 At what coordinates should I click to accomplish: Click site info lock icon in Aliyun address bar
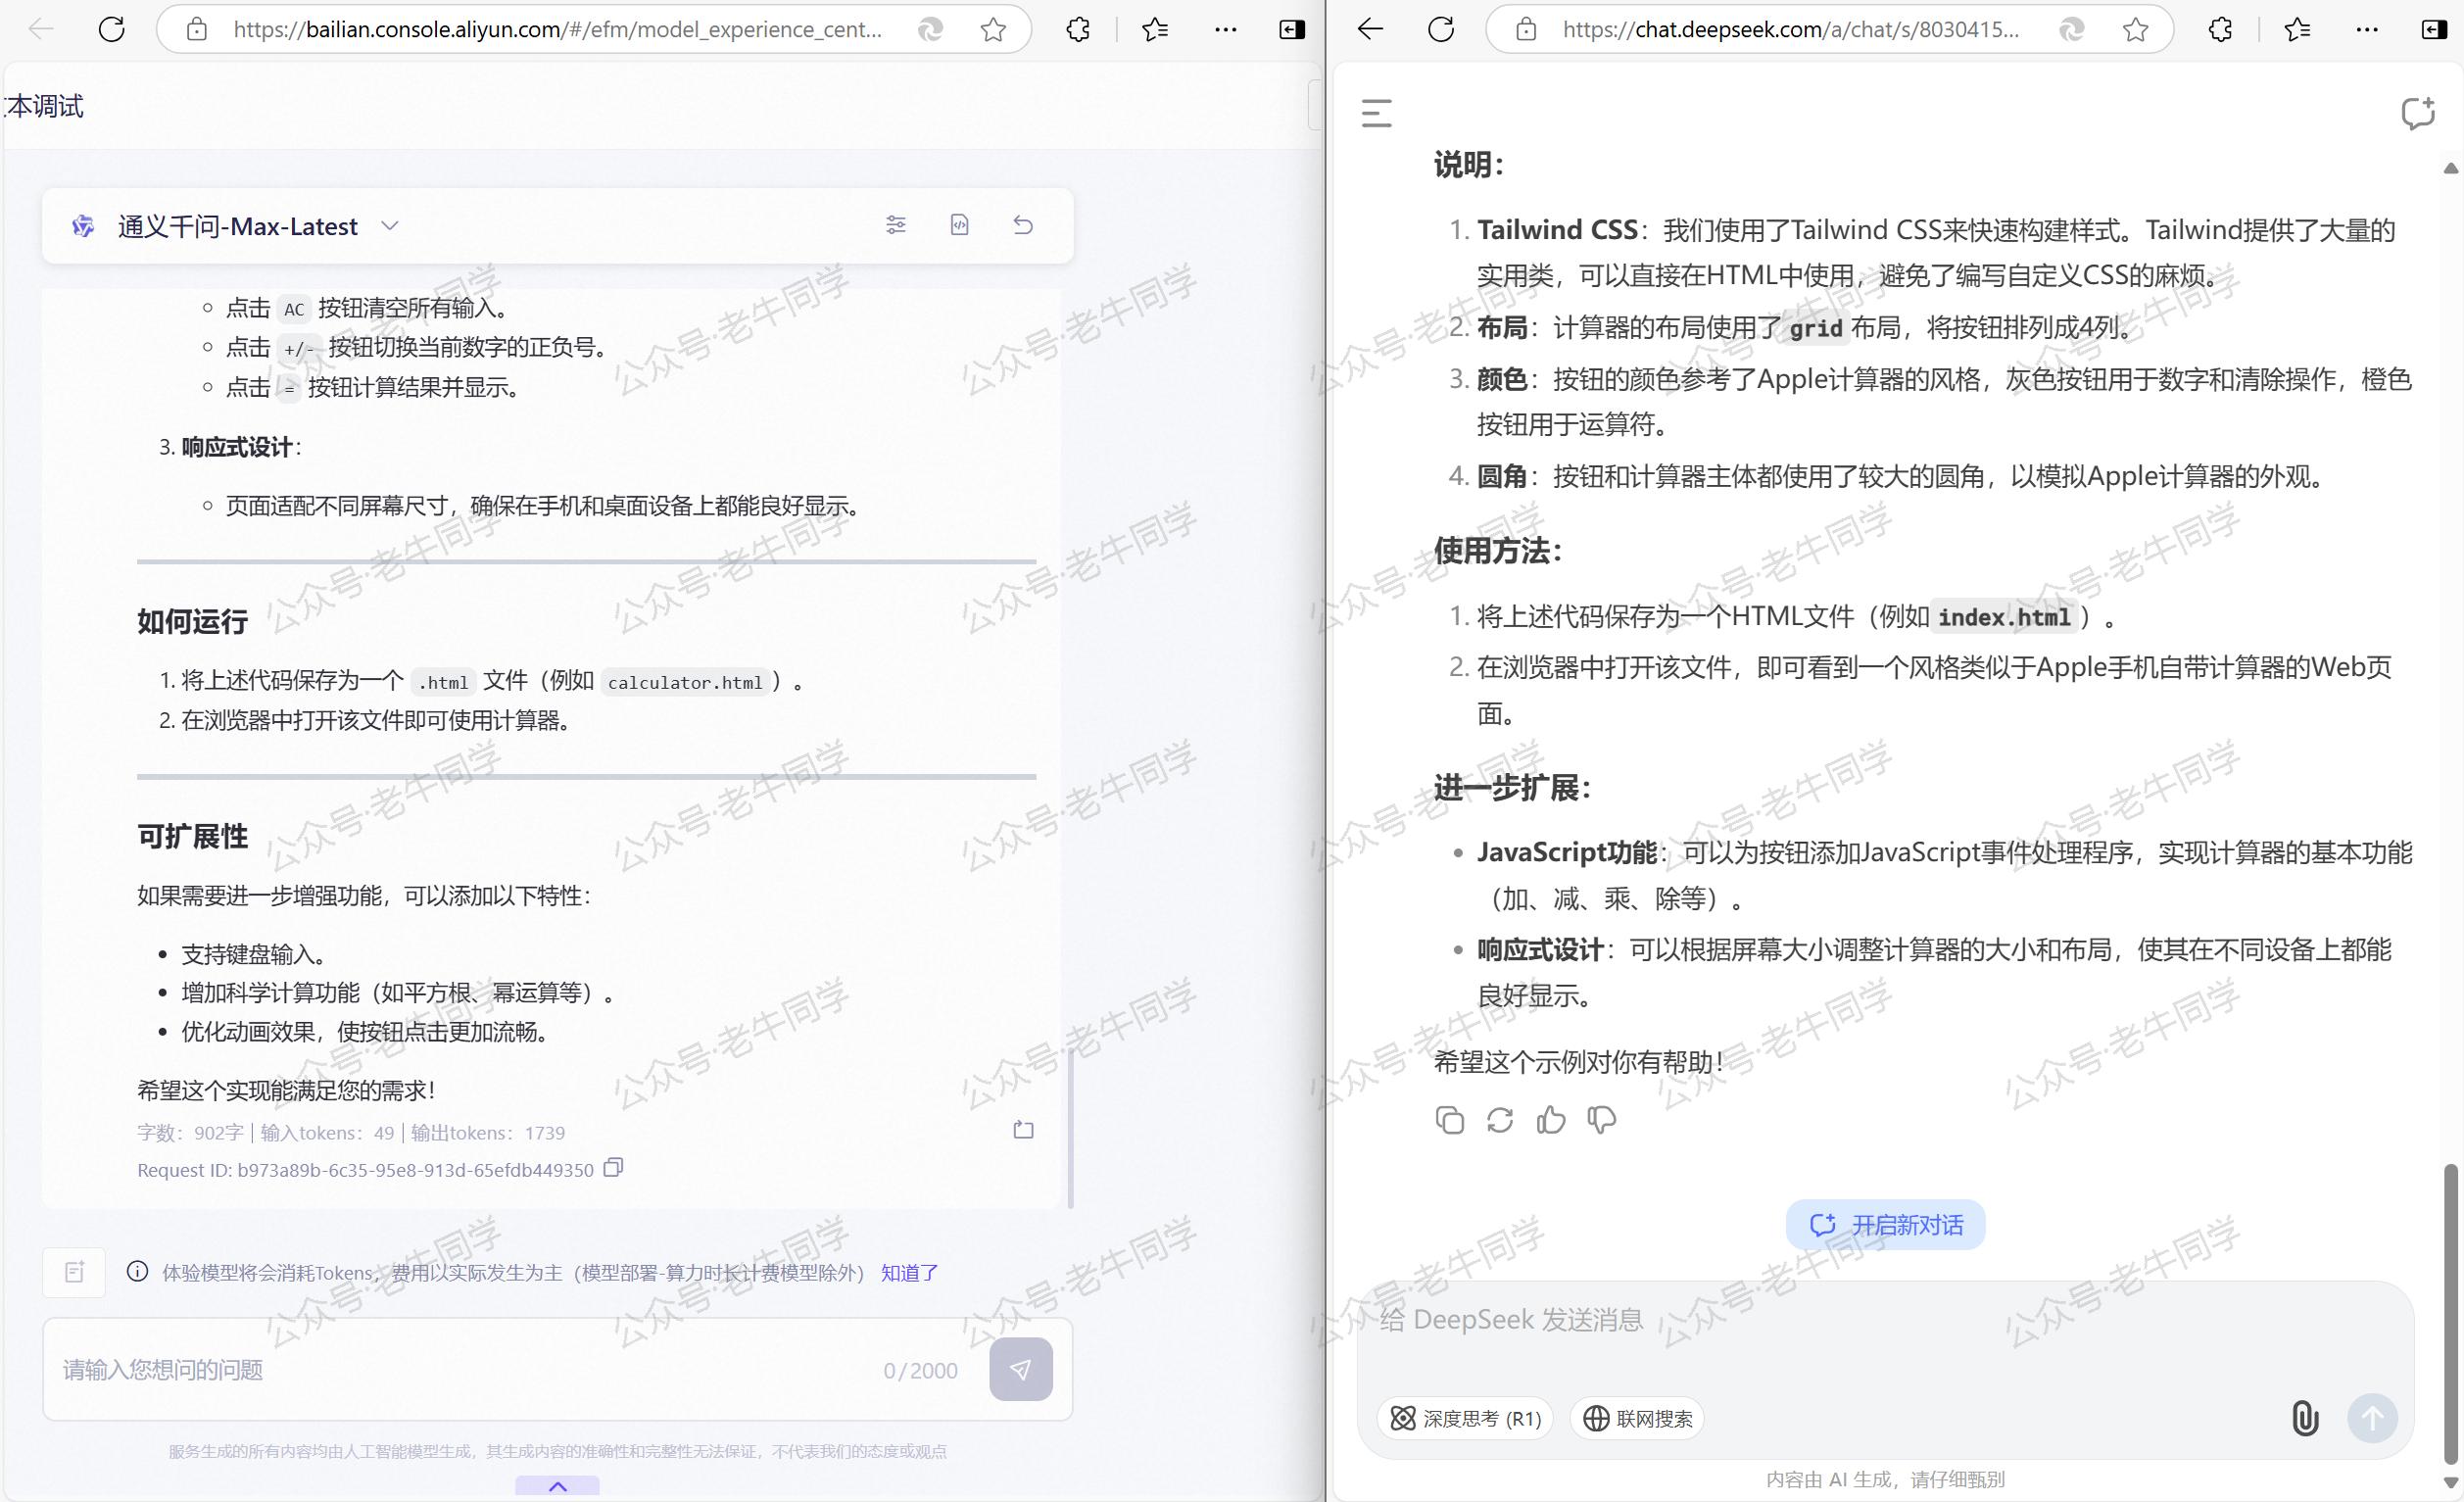(x=197, y=30)
